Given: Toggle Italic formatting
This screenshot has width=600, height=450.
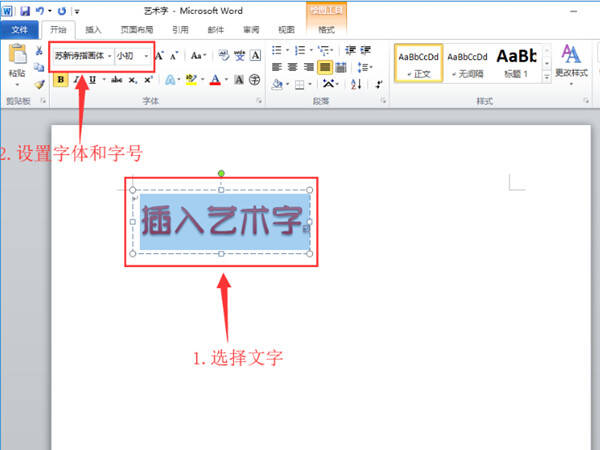Looking at the screenshot, I should click(77, 80).
